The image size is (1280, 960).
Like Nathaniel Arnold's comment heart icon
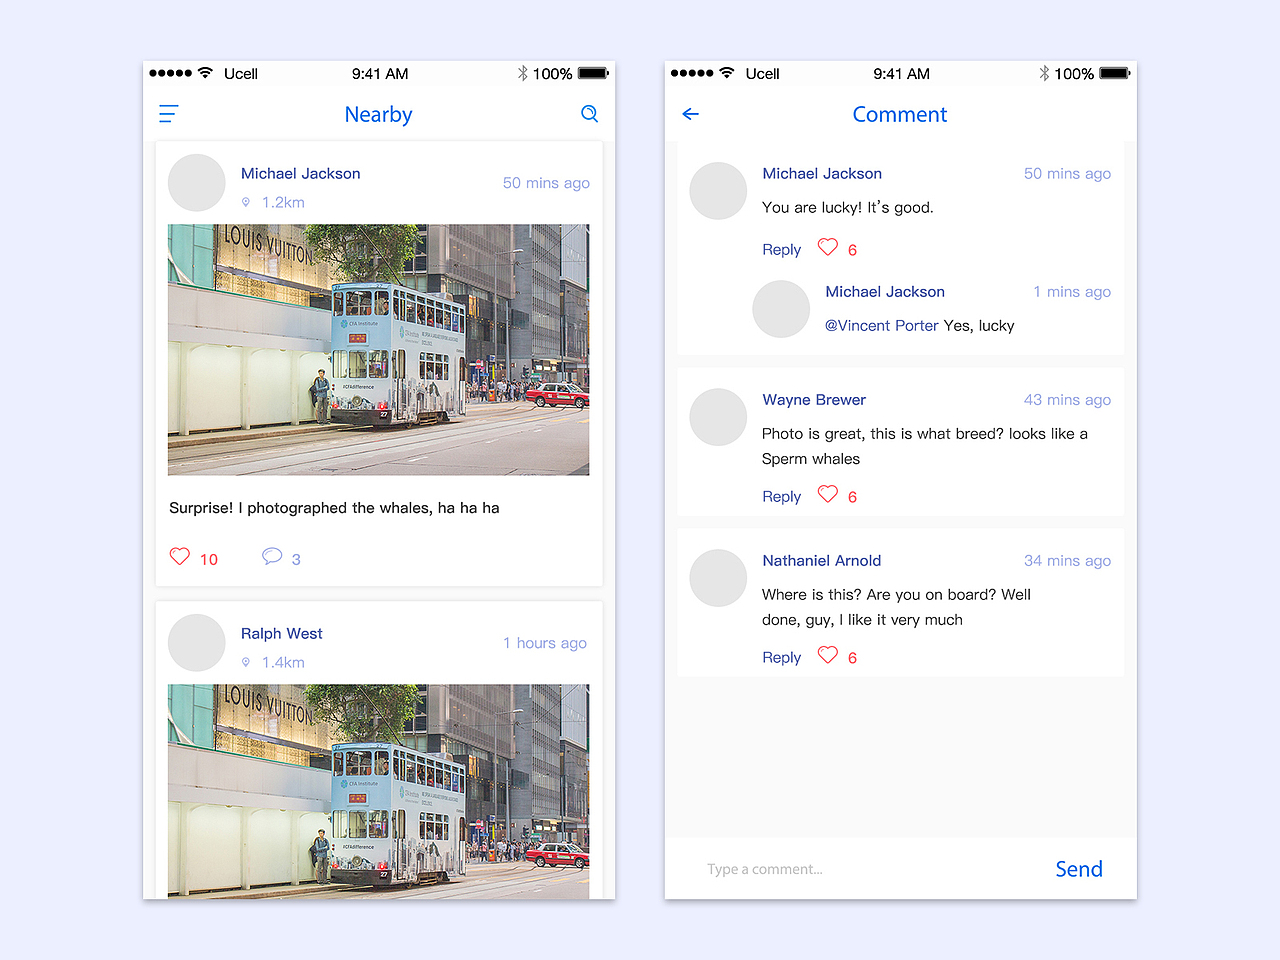point(828,655)
